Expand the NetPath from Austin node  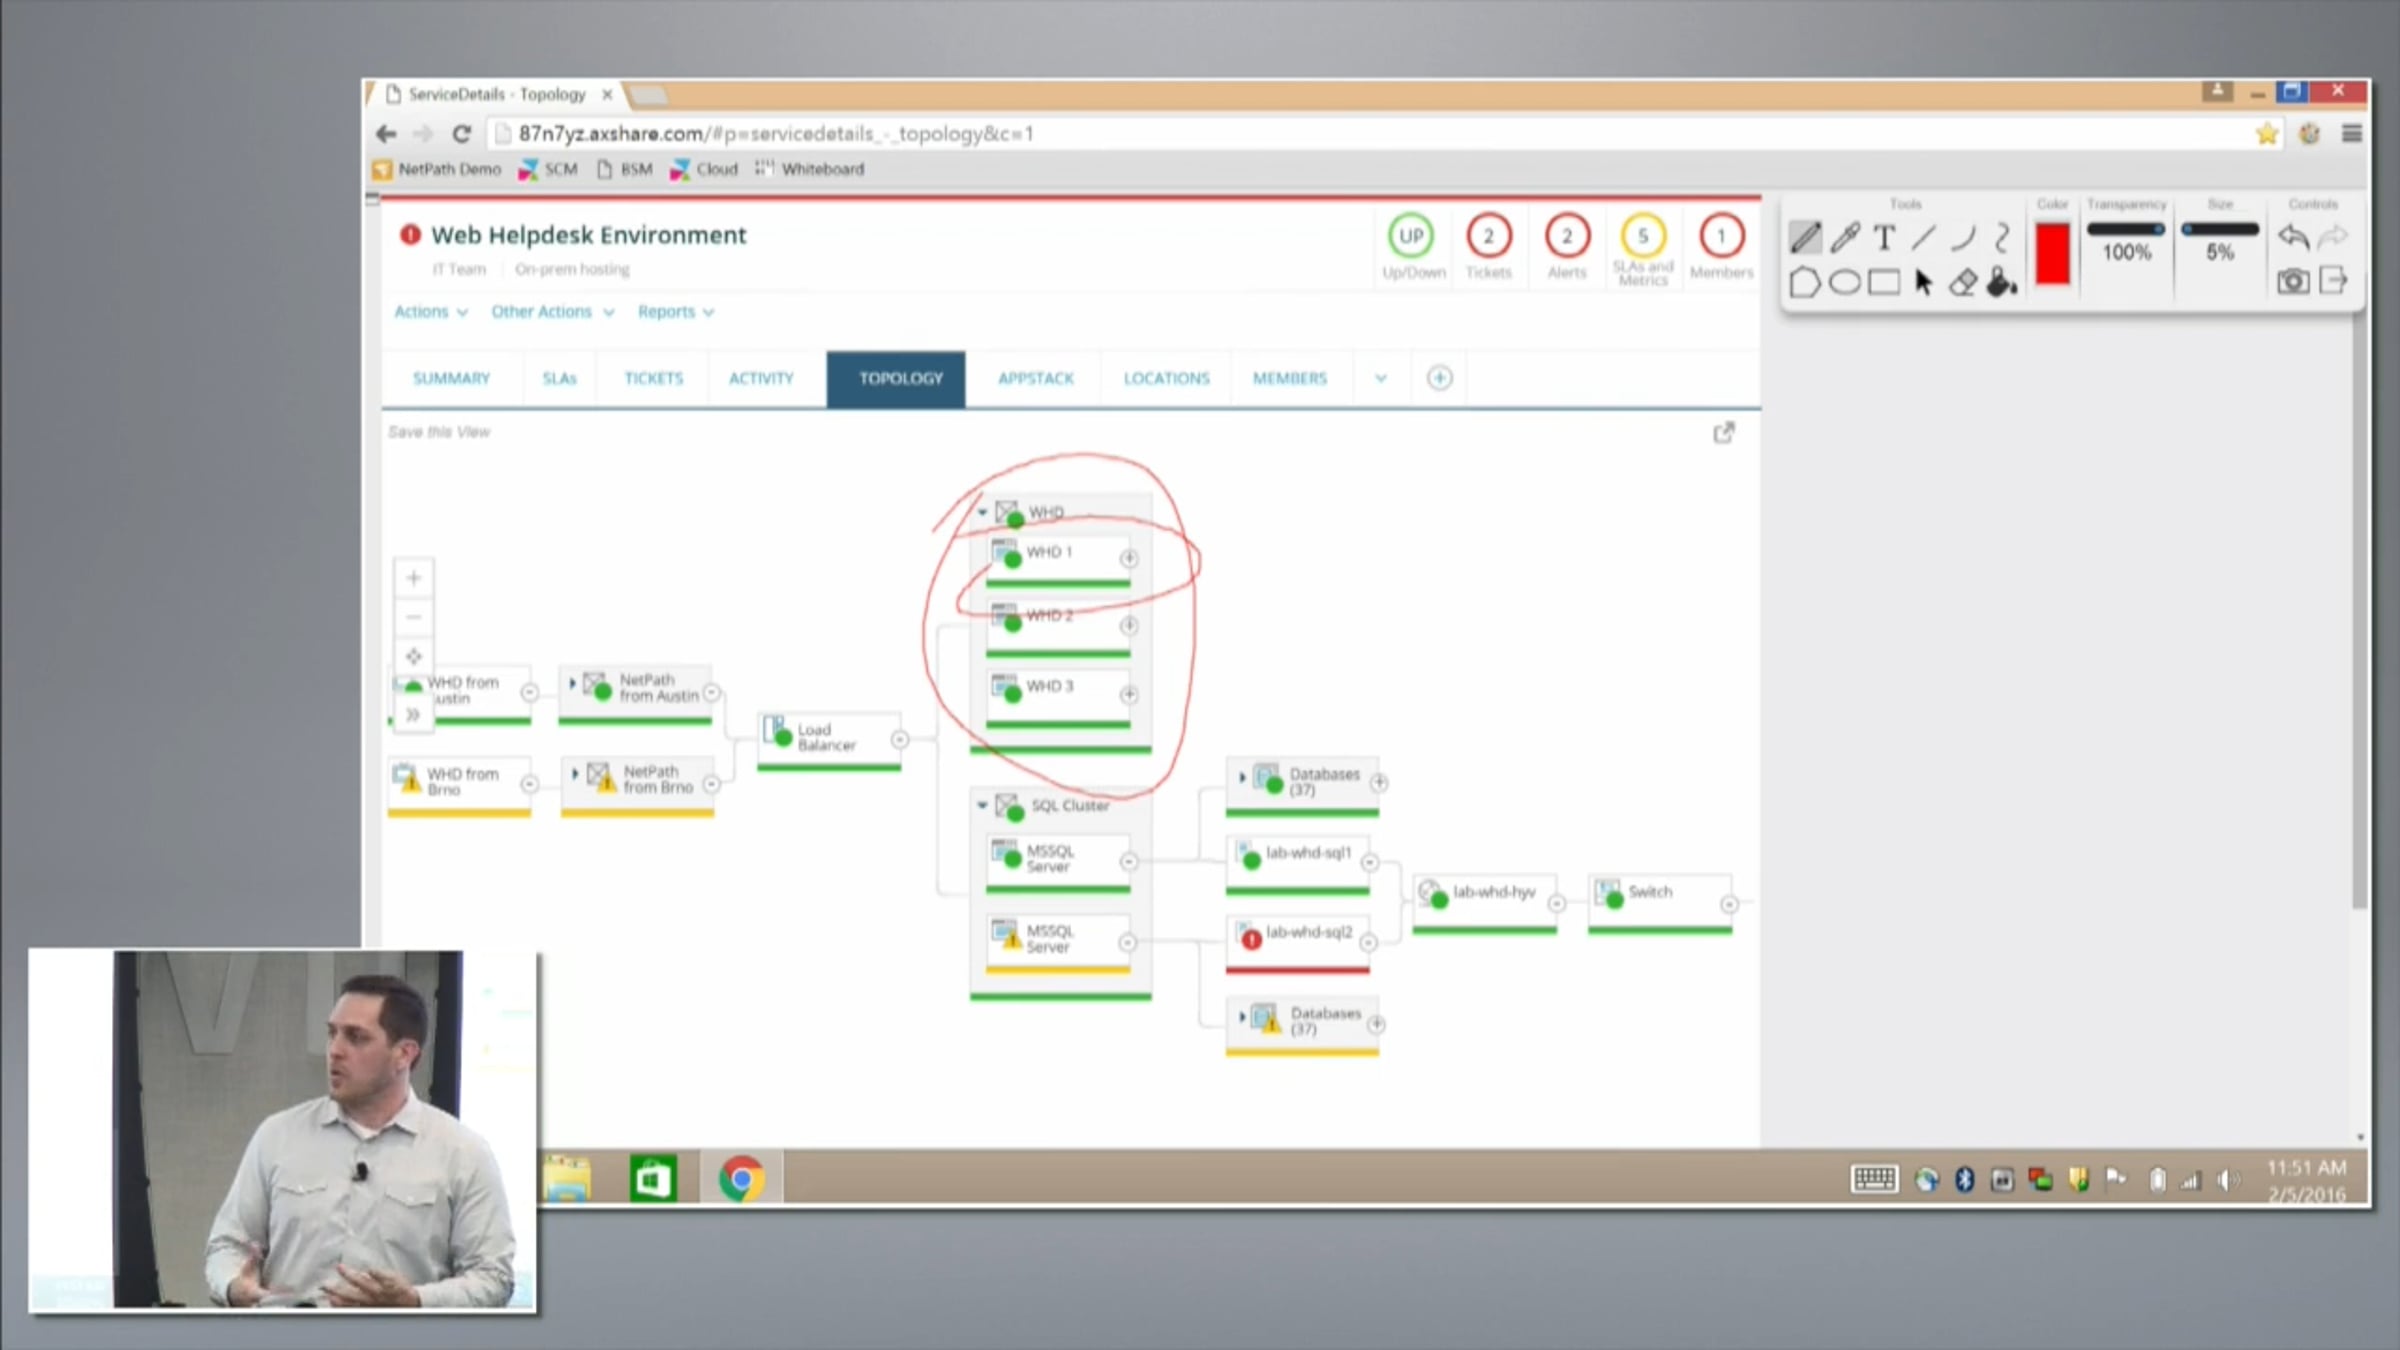click(573, 683)
